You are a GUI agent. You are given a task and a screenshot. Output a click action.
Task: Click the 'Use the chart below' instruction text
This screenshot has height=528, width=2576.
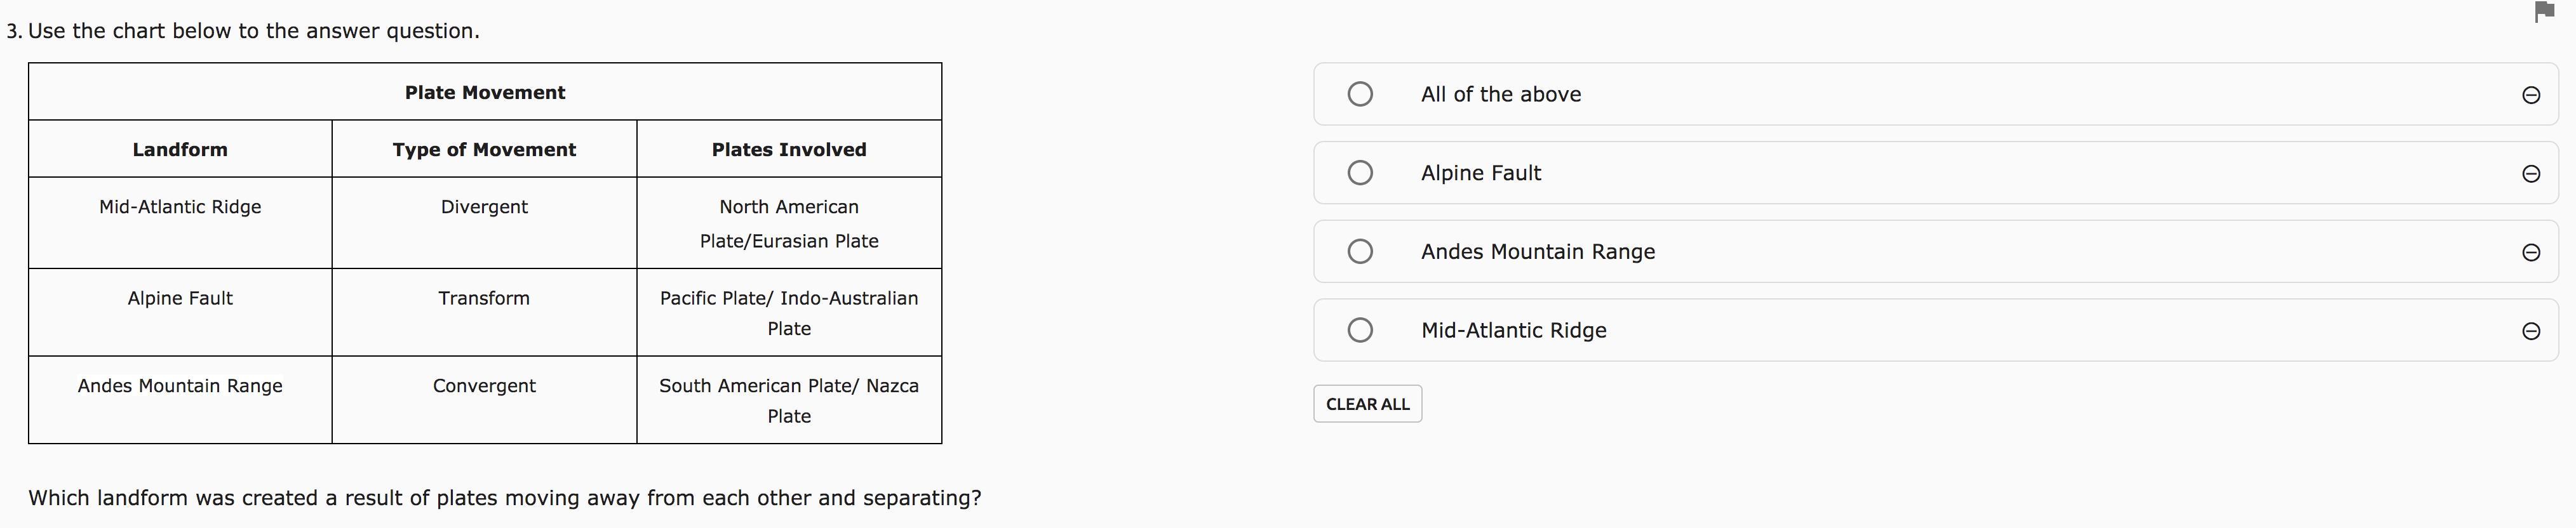[254, 31]
